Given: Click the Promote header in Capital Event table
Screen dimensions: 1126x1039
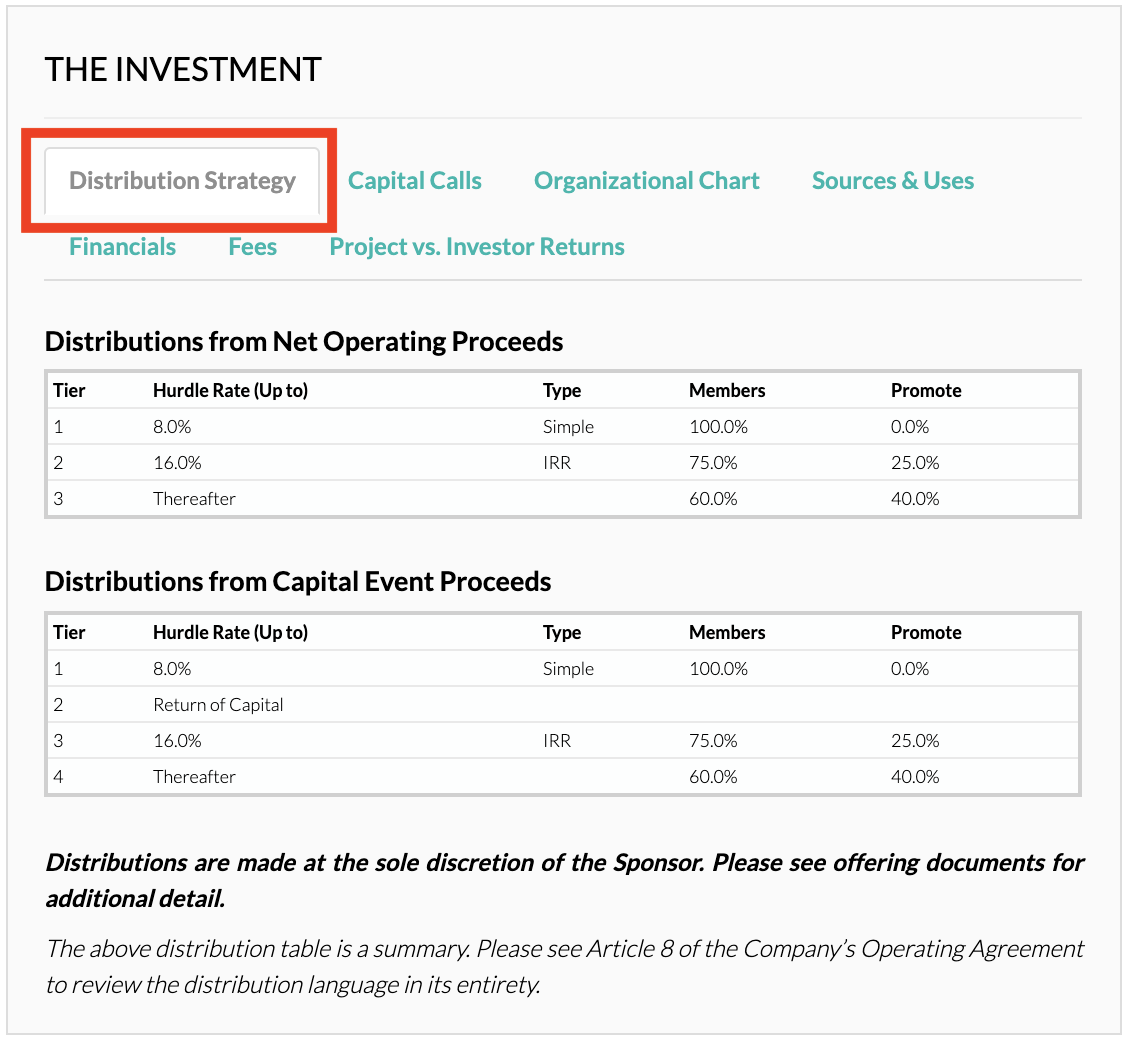Looking at the screenshot, I should [x=926, y=633].
